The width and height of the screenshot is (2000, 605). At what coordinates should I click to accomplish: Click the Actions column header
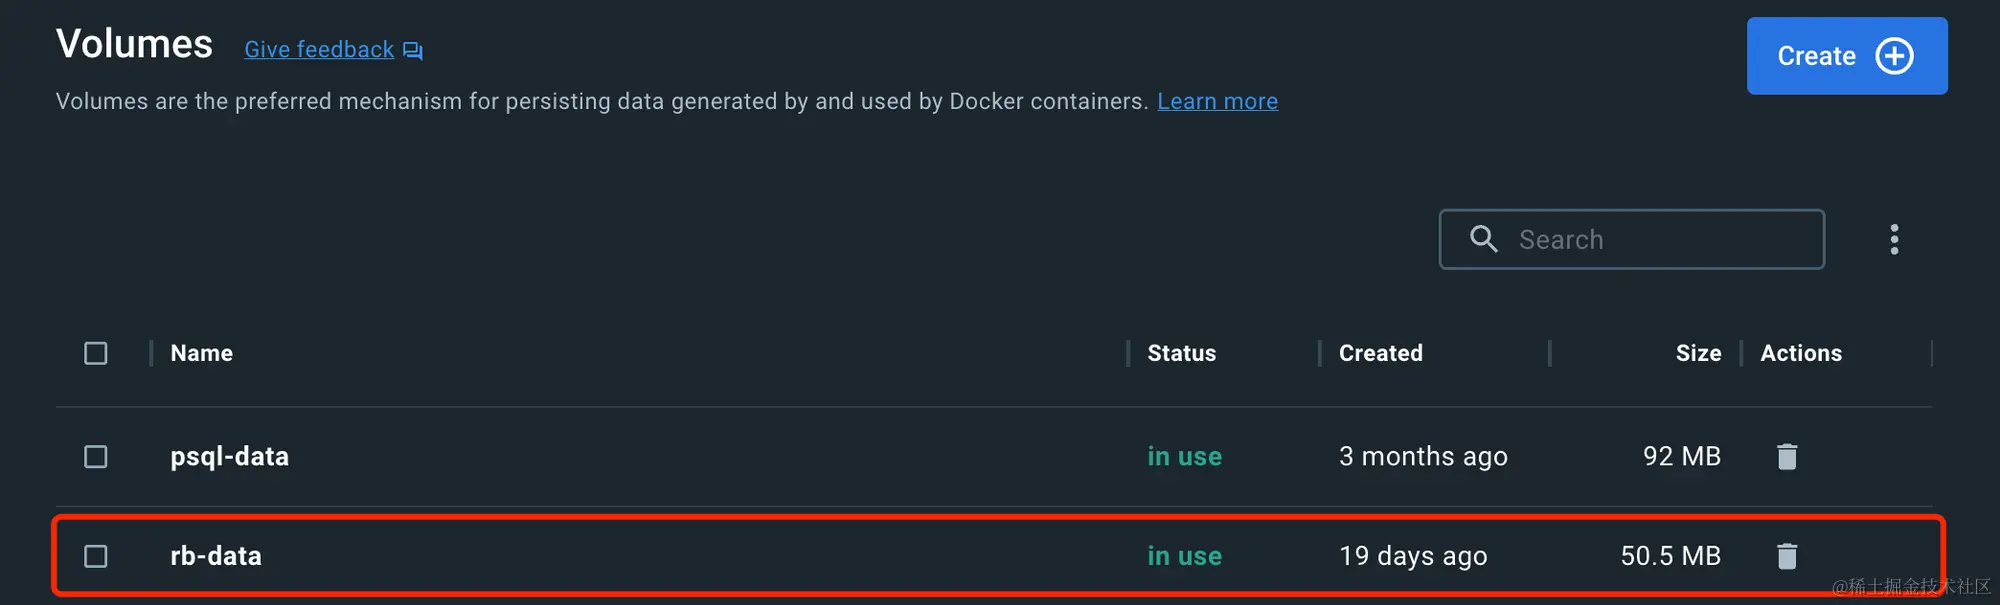click(x=1800, y=353)
